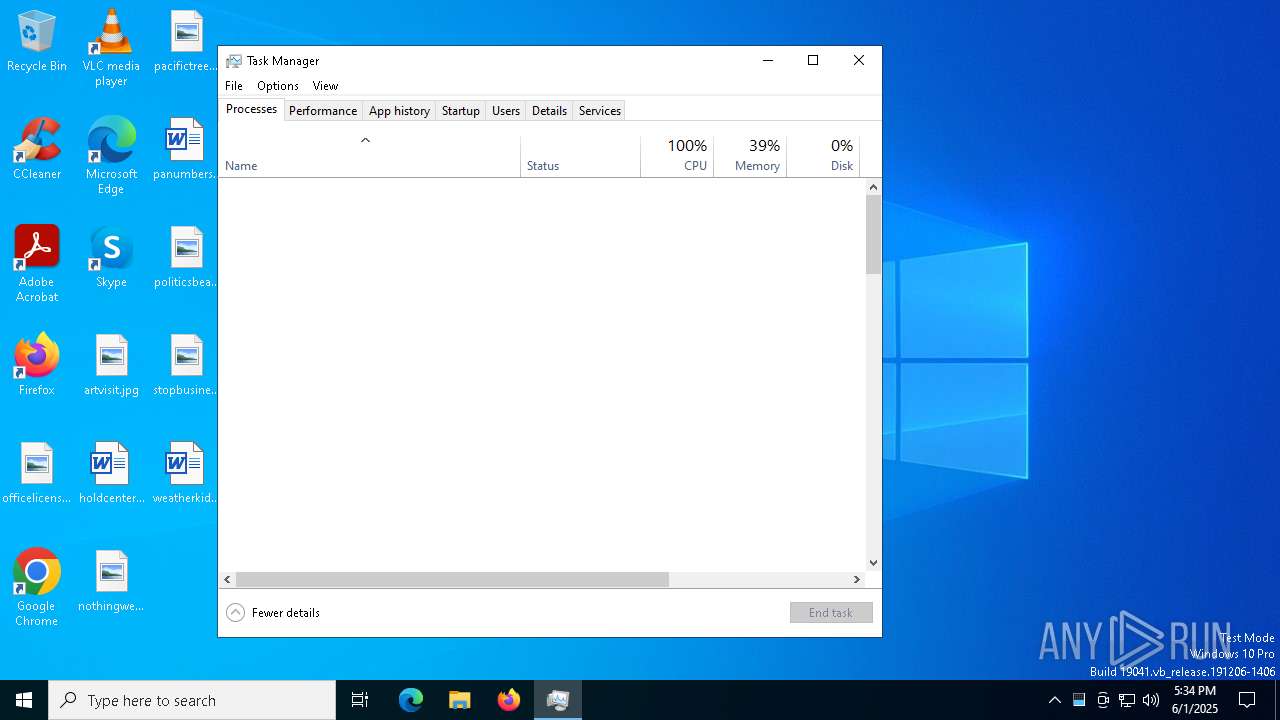Select the artvisit.jpg file icon
The width and height of the screenshot is (1280, 720).
point(111,366)
